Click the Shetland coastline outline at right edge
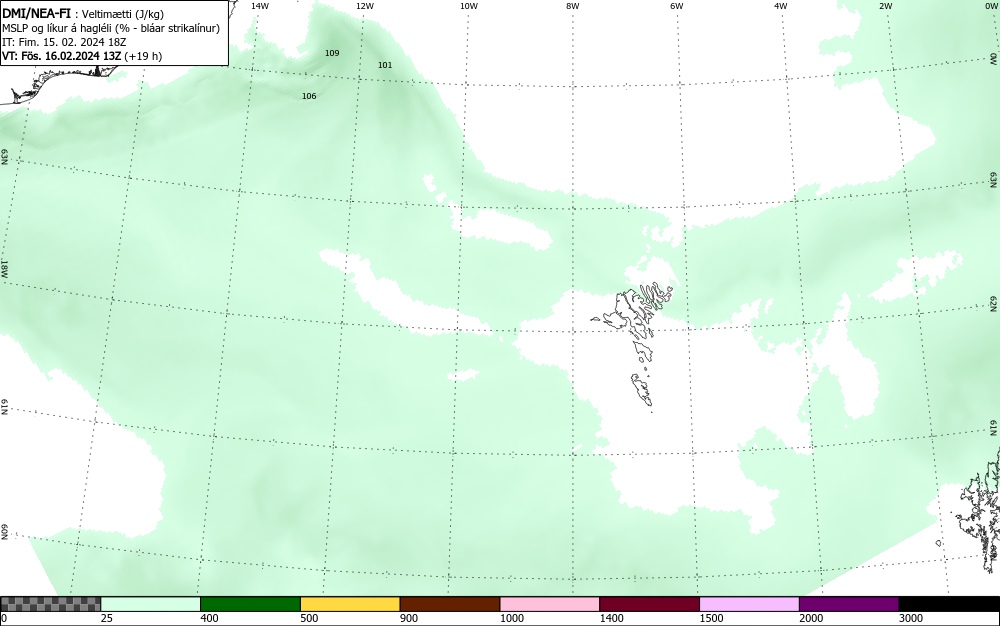The height and width of the screenshot is (626, 1000). [980, 510]
